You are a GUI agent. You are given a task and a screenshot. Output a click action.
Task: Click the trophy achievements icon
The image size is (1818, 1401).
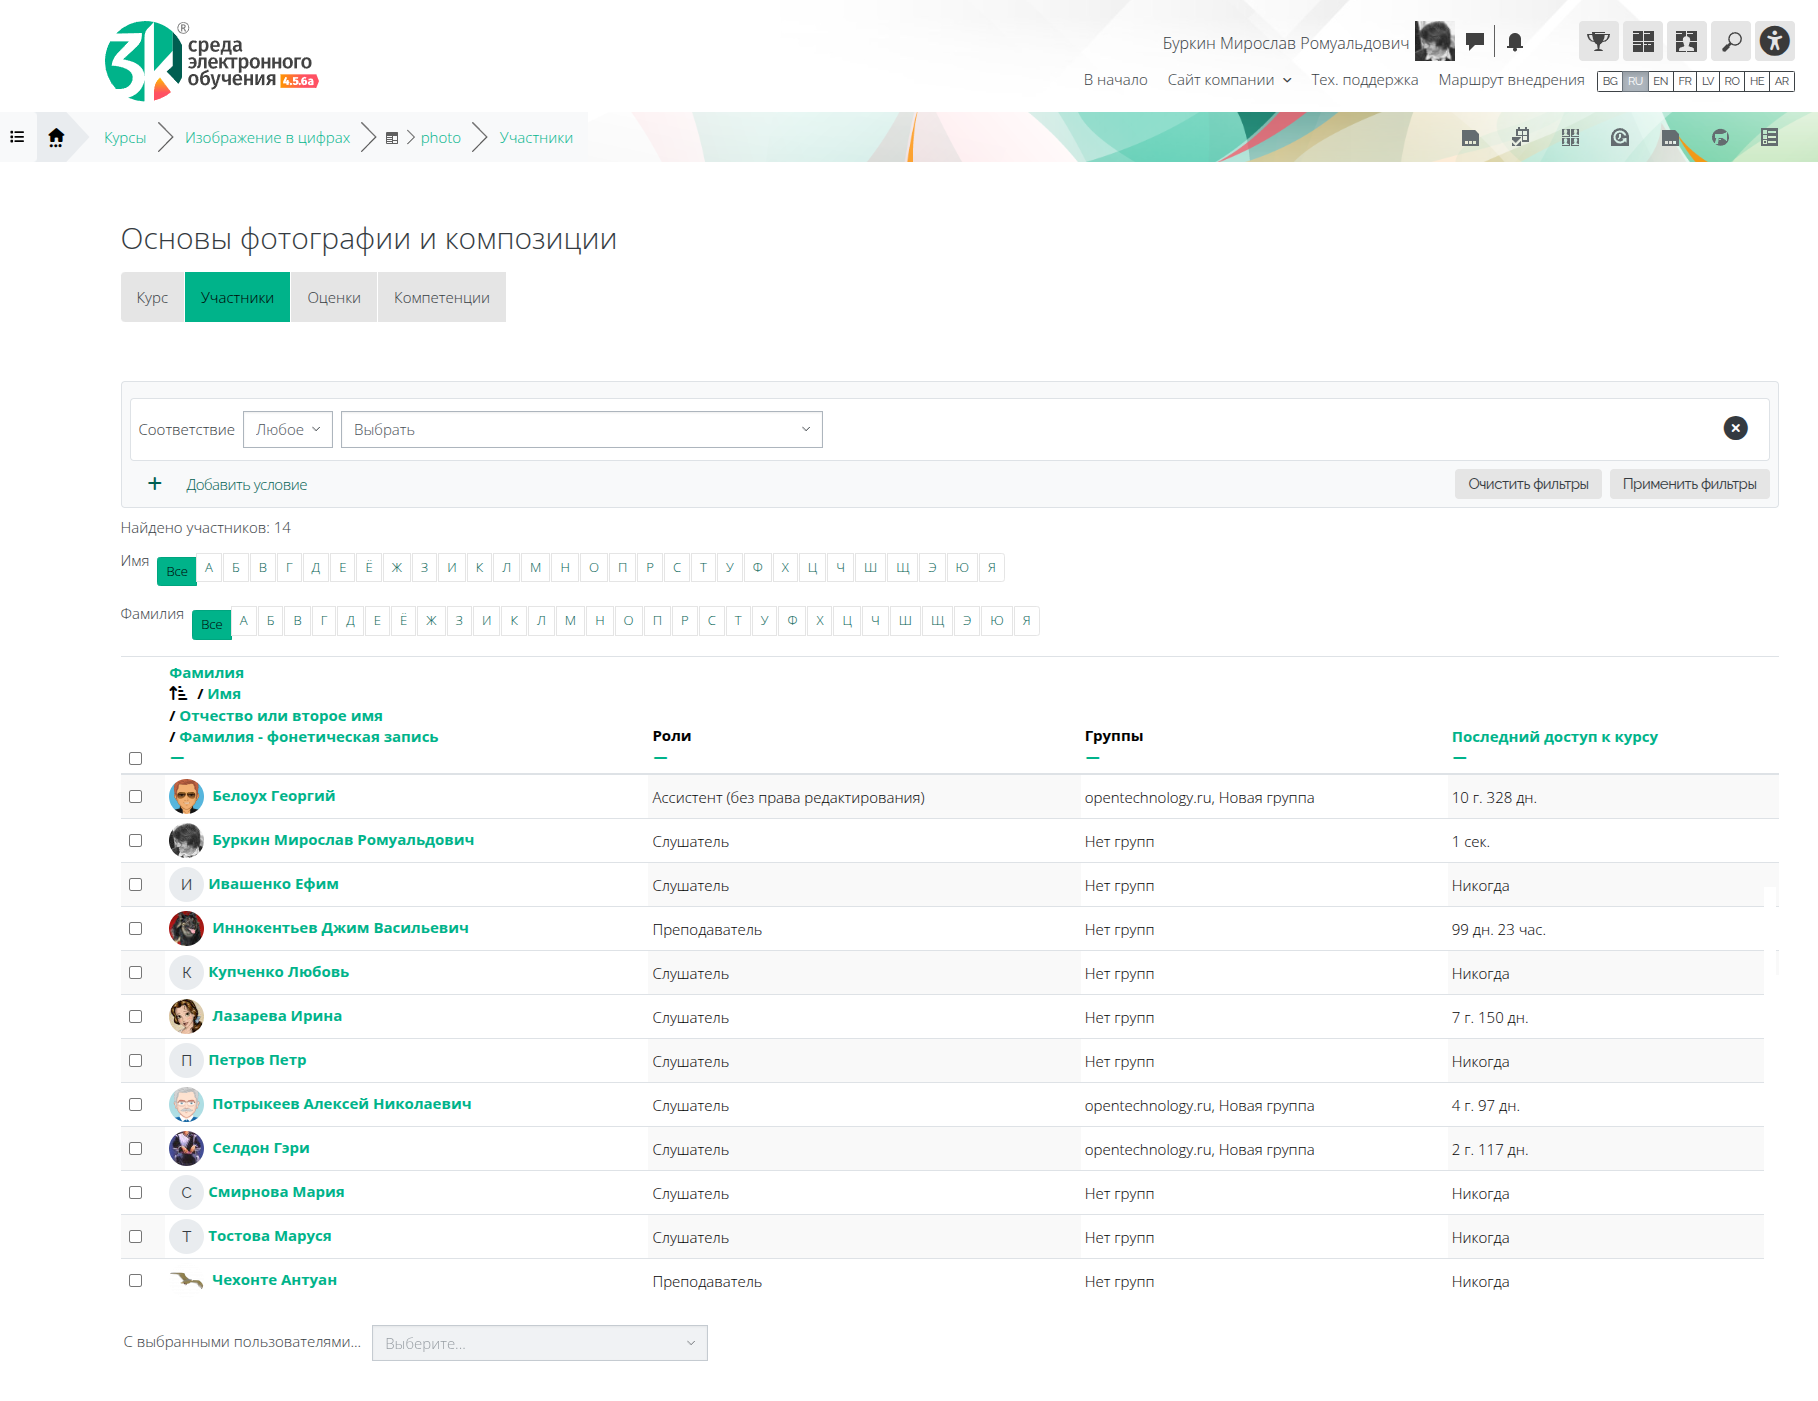click(1598, 42)
